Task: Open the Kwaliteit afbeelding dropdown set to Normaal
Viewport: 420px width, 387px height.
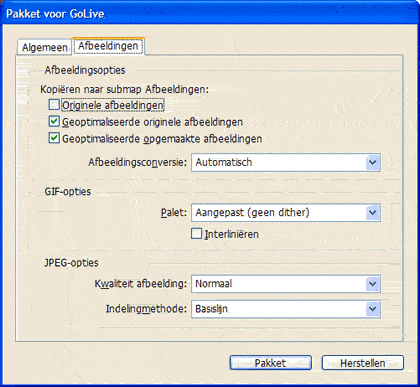Action: click(x=286, y=284)
